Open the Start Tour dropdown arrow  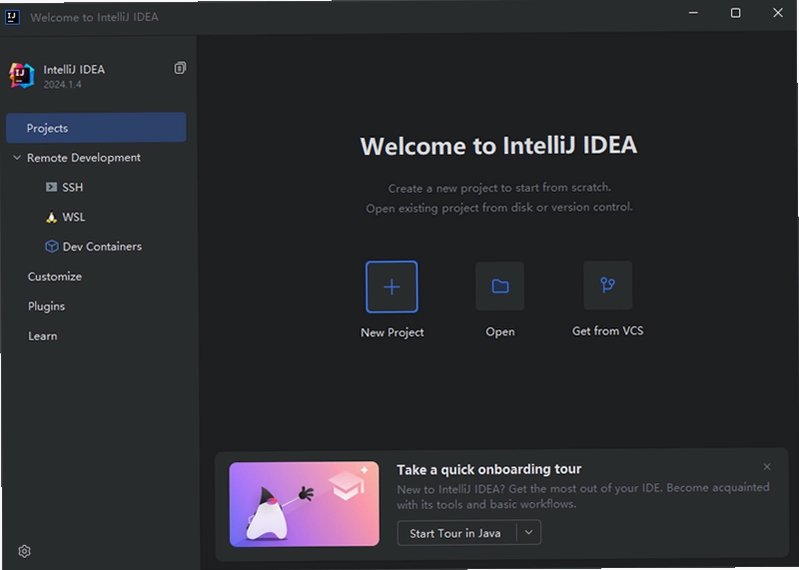[x=529, y=532]
